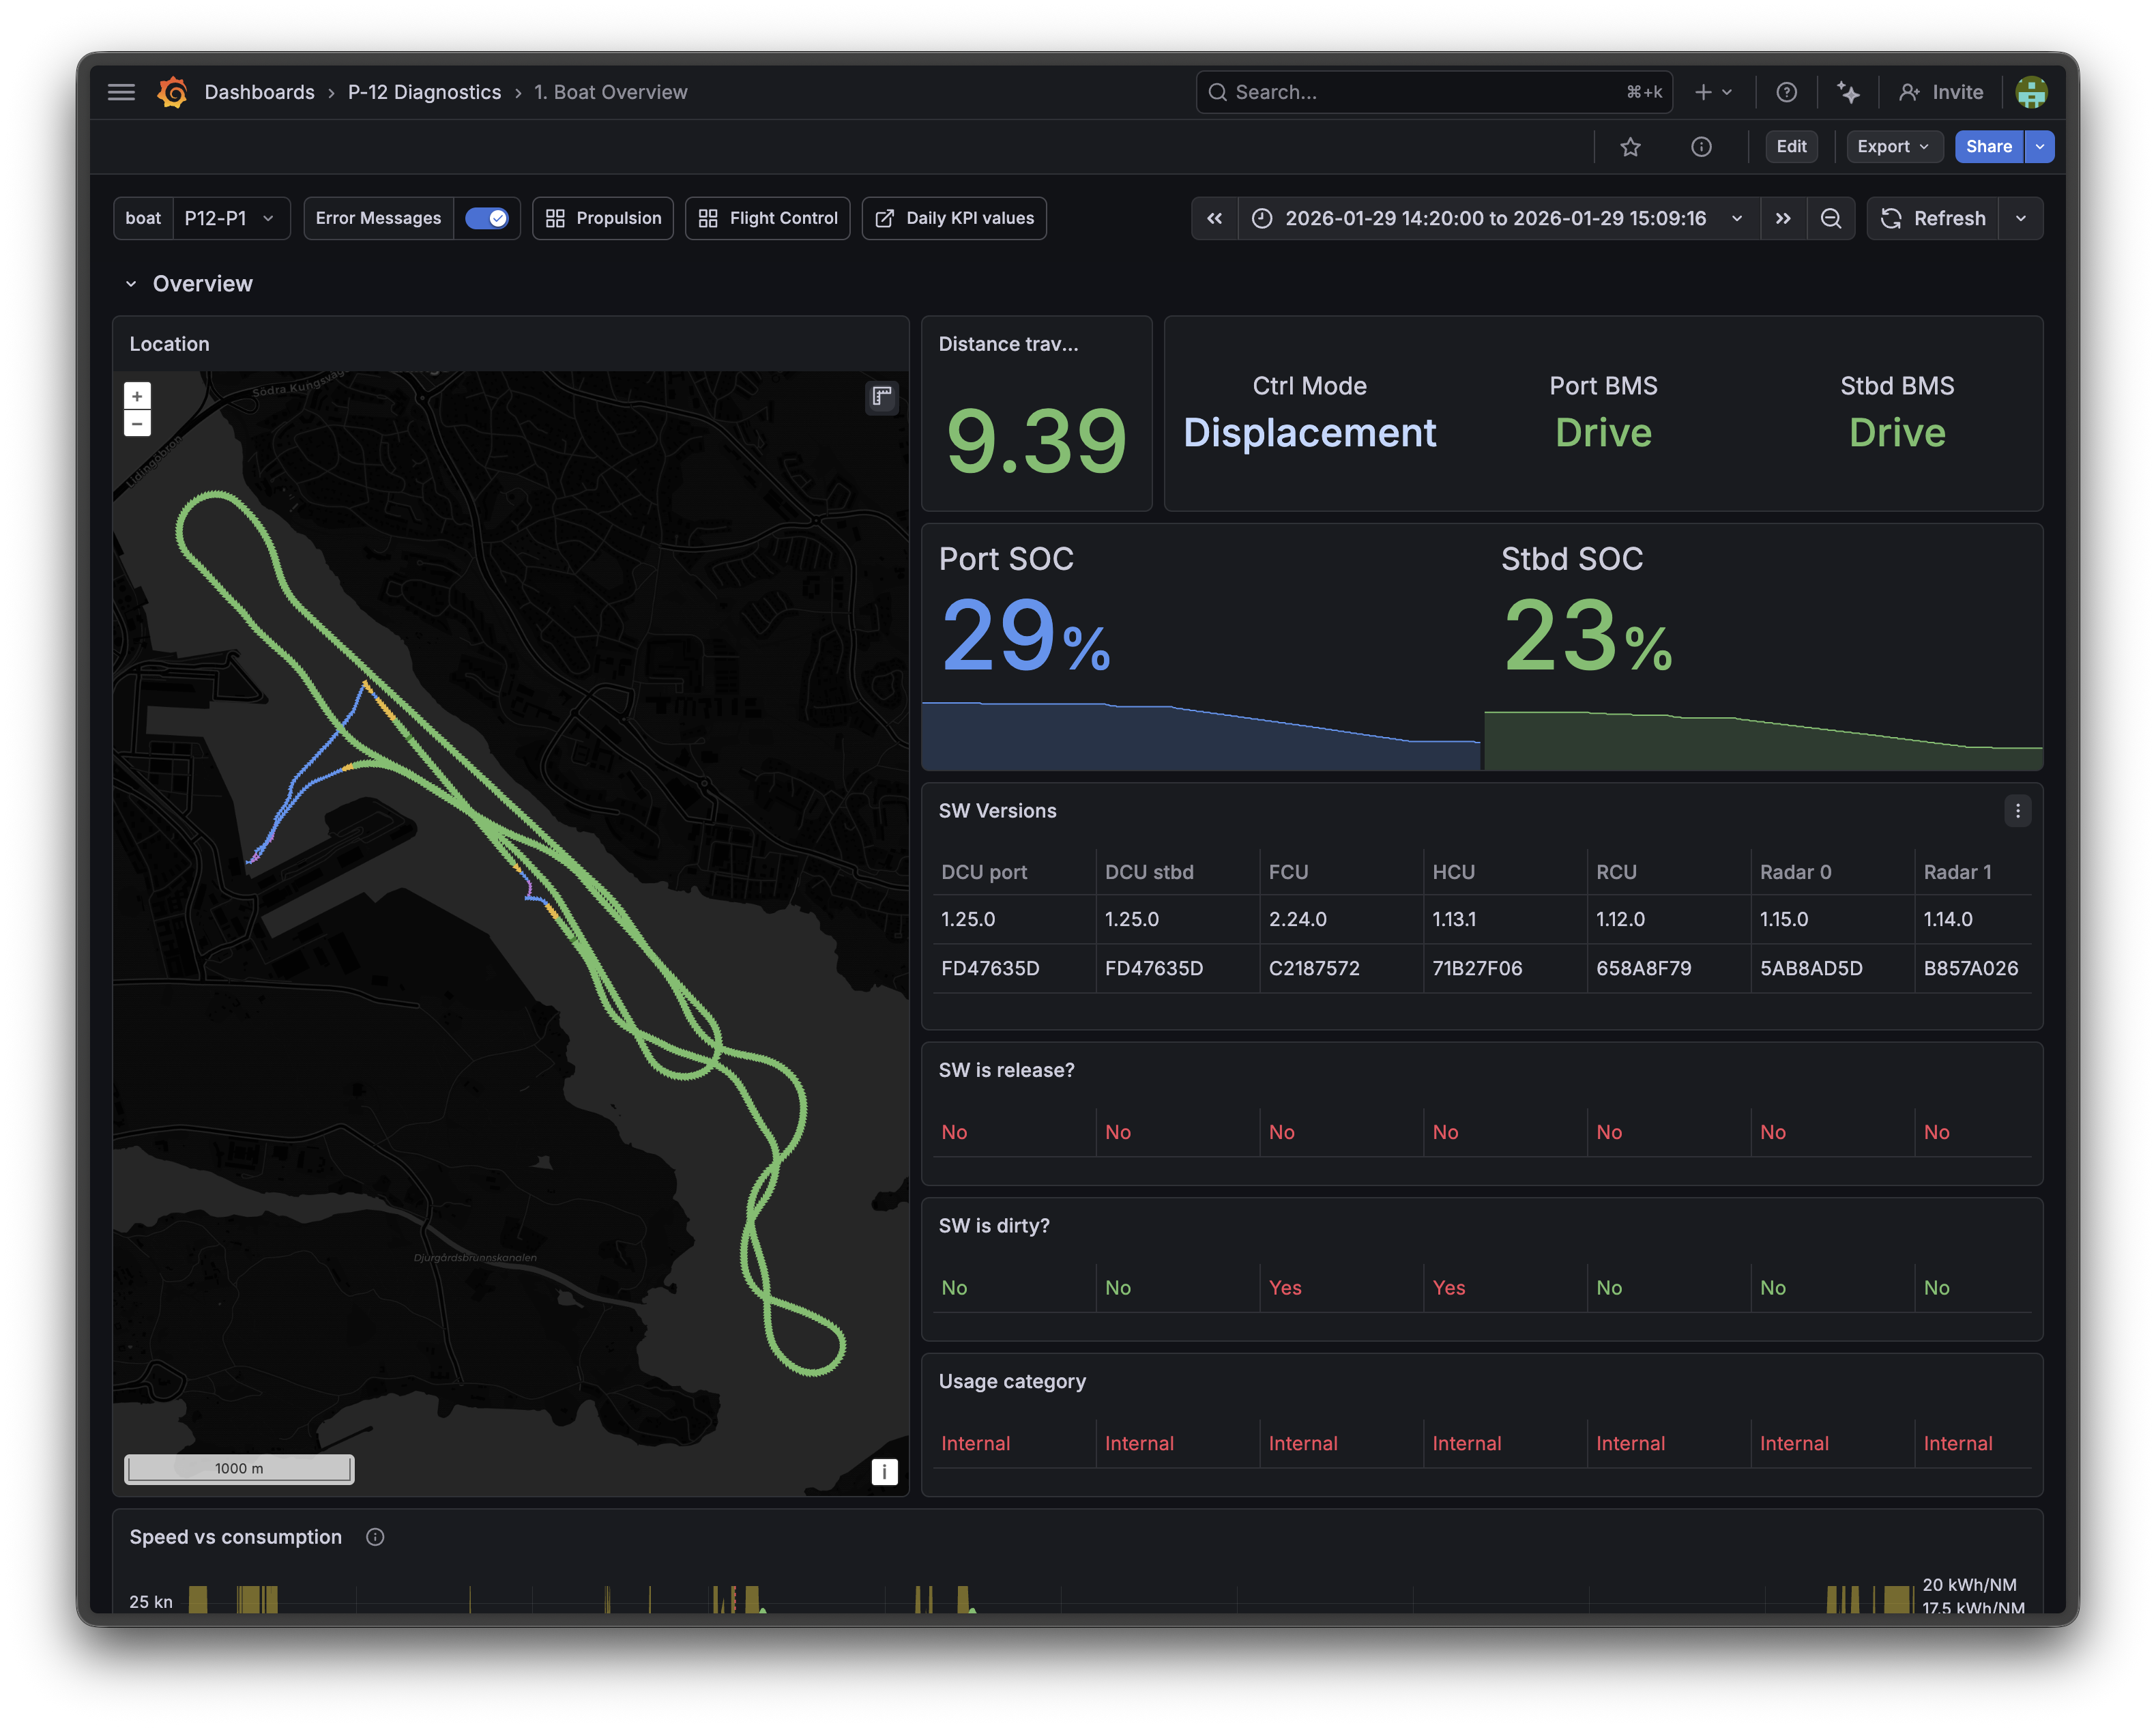Zoom in on the Location map
Image resolution: width=2156 pixels, height=1728 pixels.
(137, 396)
